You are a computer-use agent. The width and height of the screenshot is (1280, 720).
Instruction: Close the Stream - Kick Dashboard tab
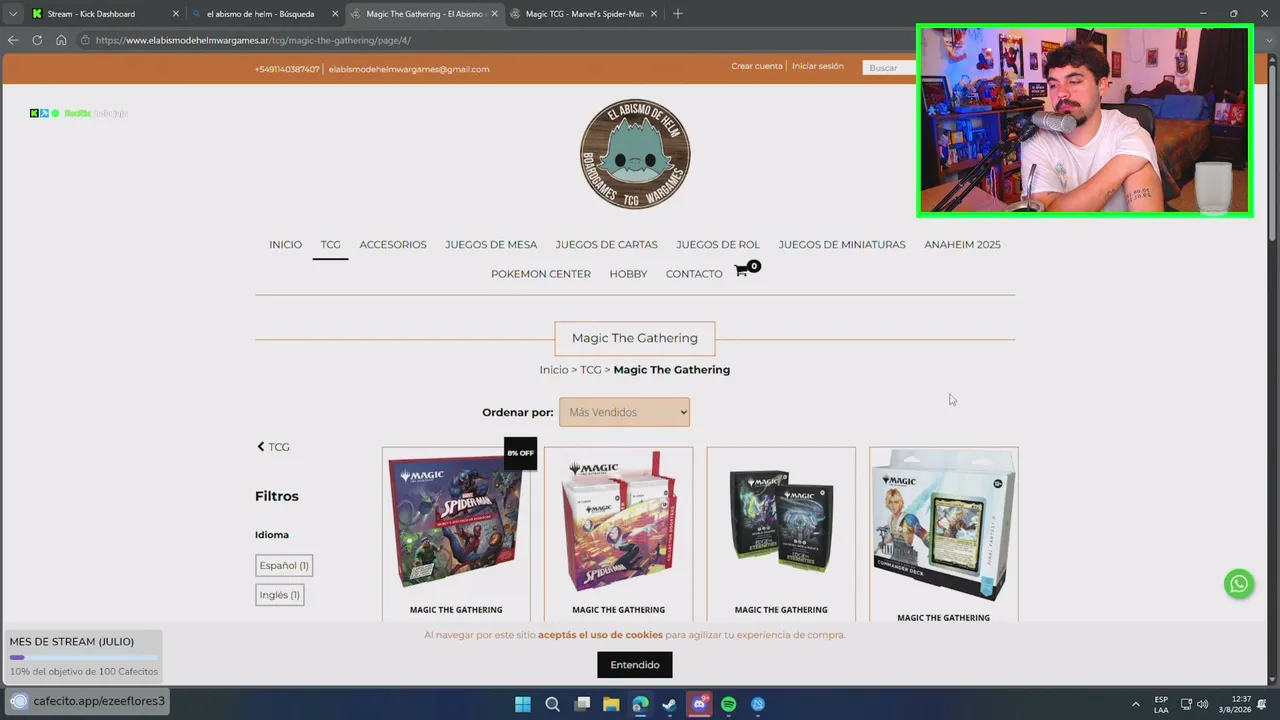176,14
